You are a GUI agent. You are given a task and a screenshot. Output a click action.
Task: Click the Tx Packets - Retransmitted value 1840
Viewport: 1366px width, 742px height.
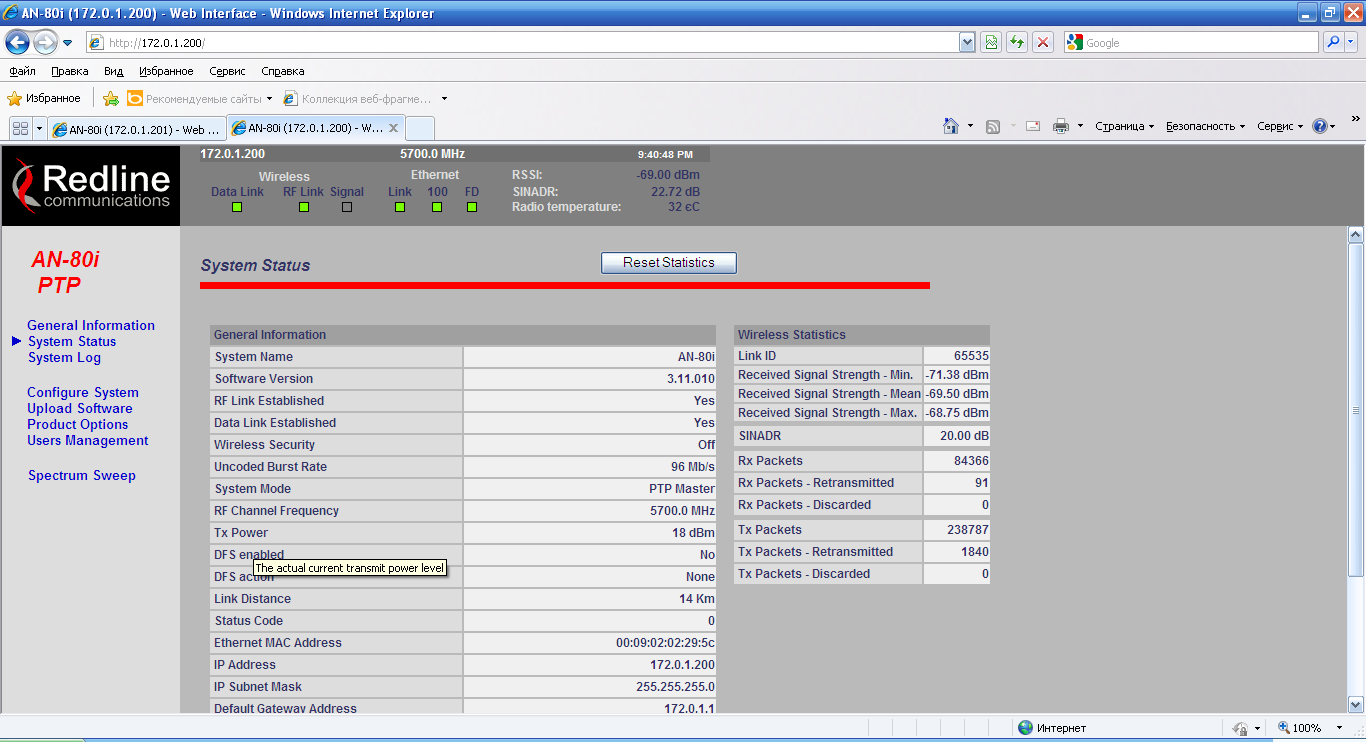(974, 552)
